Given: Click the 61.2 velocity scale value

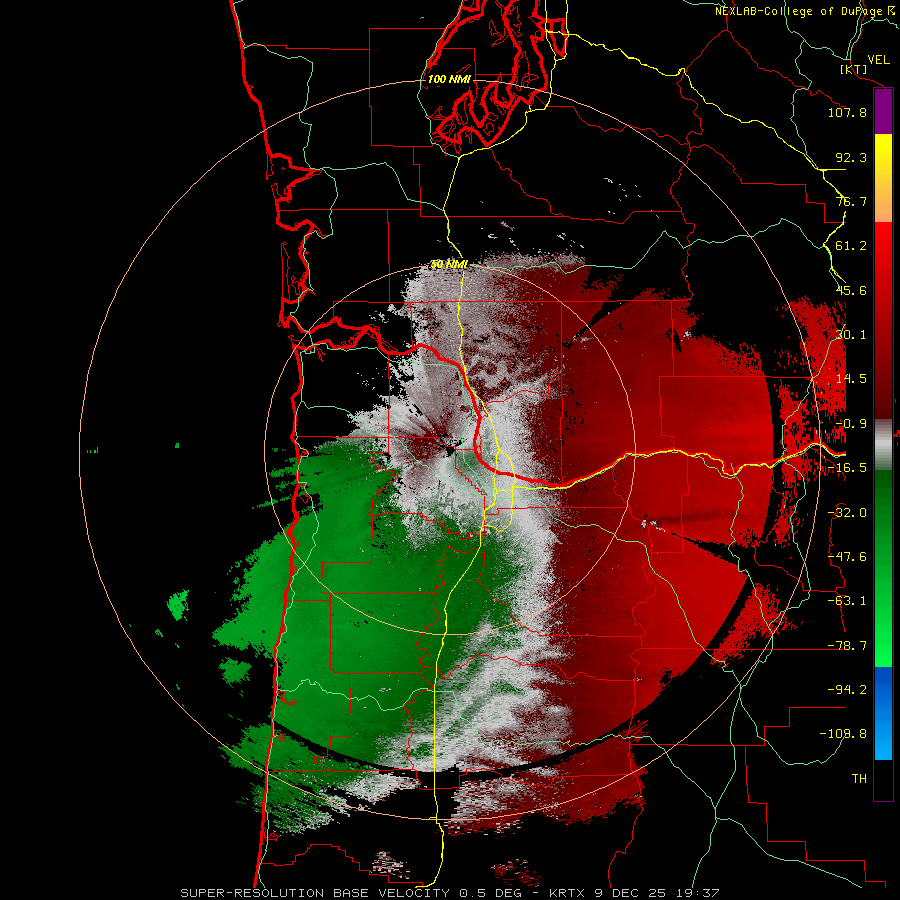Looking at the screenshot, I should [x=851, y=246].
